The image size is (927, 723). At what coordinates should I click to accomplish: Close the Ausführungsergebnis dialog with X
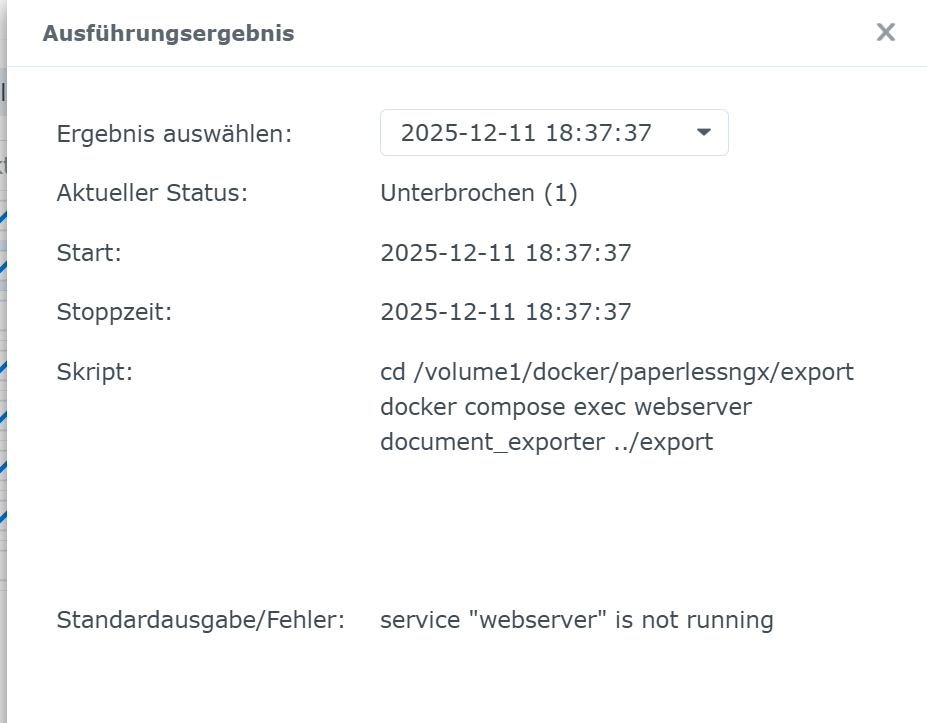click(885, 32)
